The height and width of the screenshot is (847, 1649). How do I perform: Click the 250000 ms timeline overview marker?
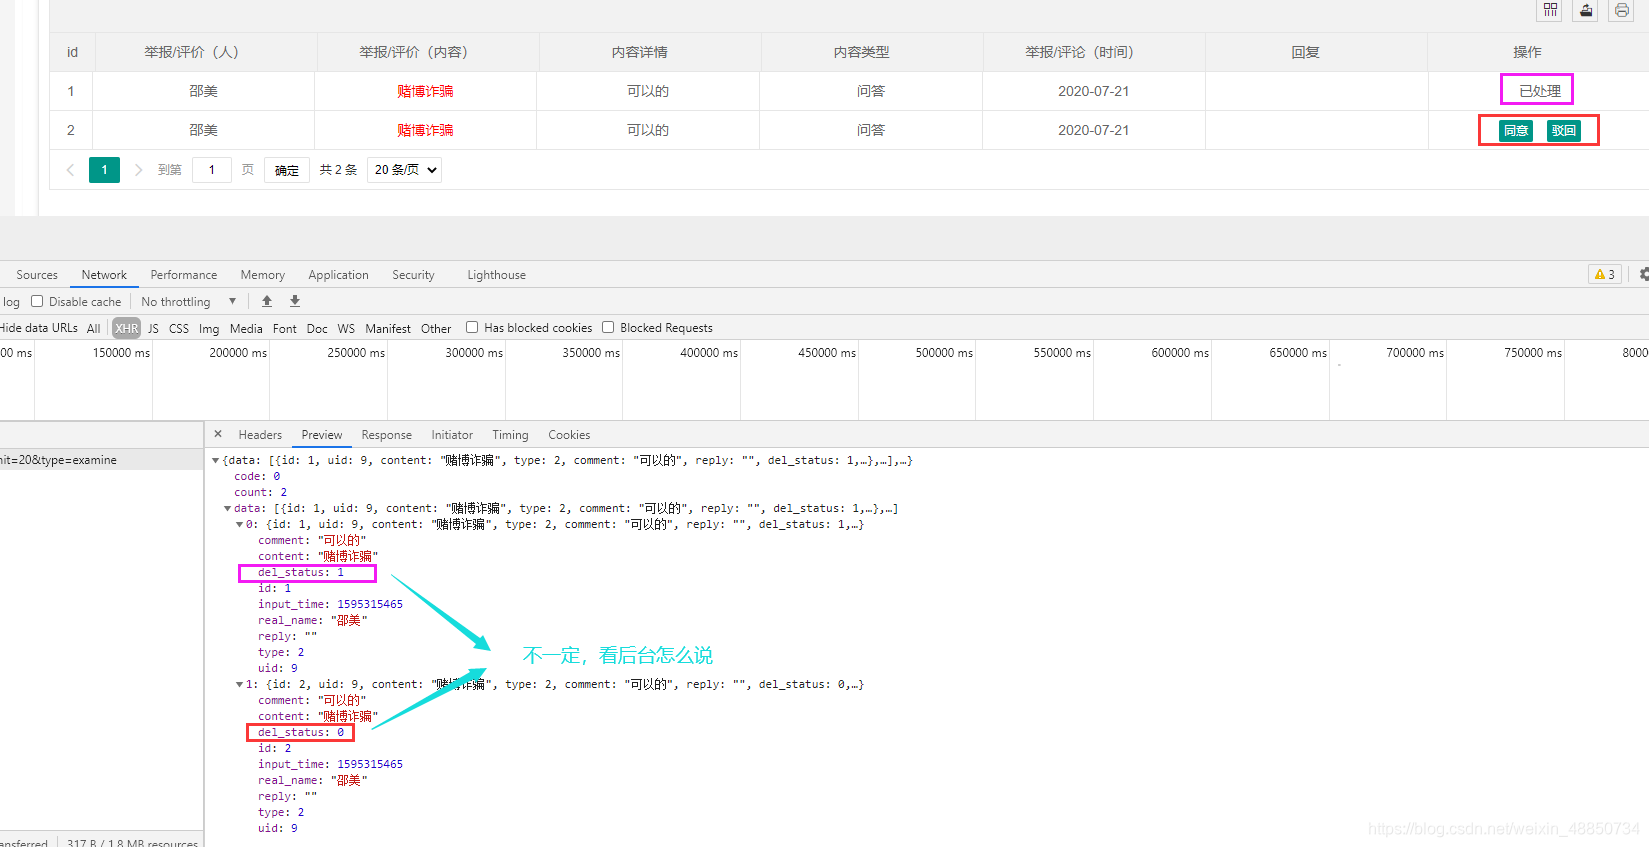click(x=356, y=353)
